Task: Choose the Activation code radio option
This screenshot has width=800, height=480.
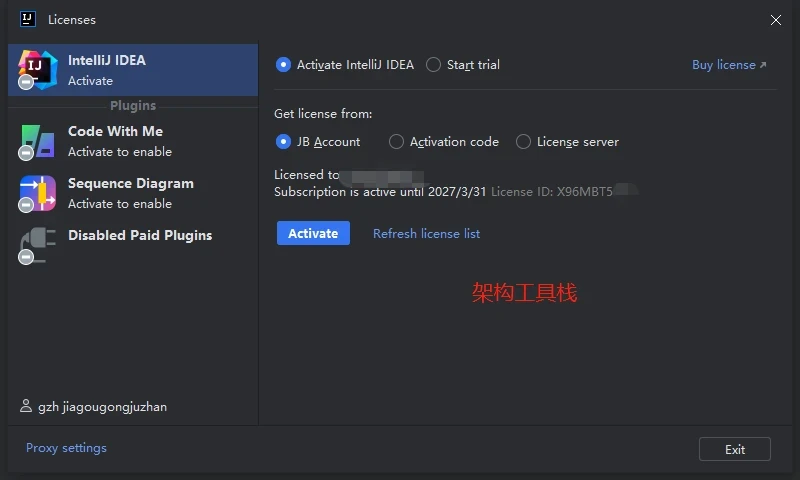Action: coord(396,142)
